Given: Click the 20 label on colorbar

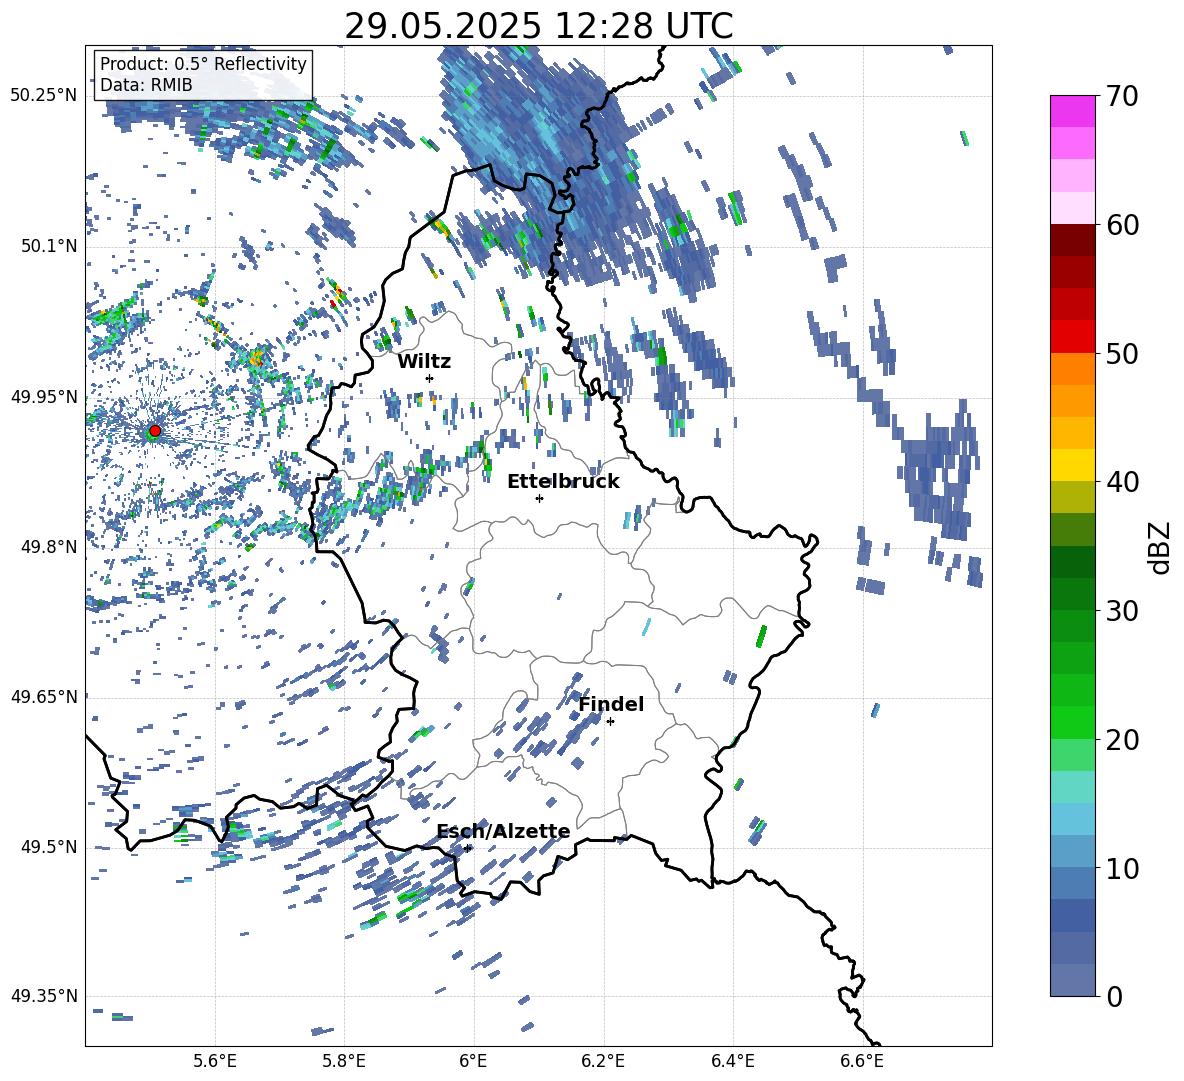Looking at the screenshot, I should pyautogui.click(x=1121, y=740).
